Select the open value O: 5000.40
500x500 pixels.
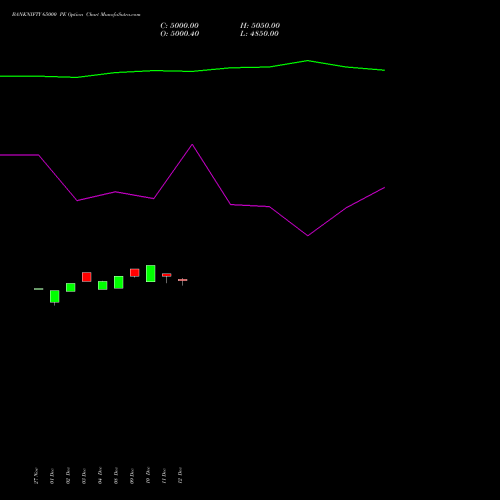(180, 34)
